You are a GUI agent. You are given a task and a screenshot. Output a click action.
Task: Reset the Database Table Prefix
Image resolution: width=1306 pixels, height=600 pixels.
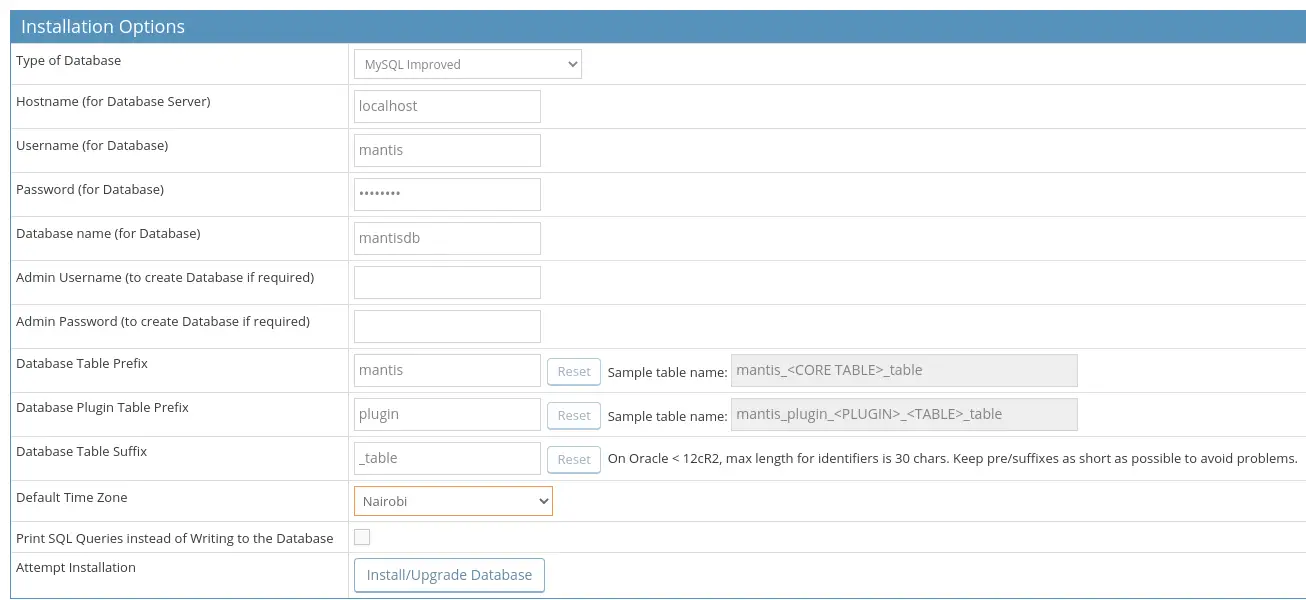pyautogui.click(x=573, y=370)
